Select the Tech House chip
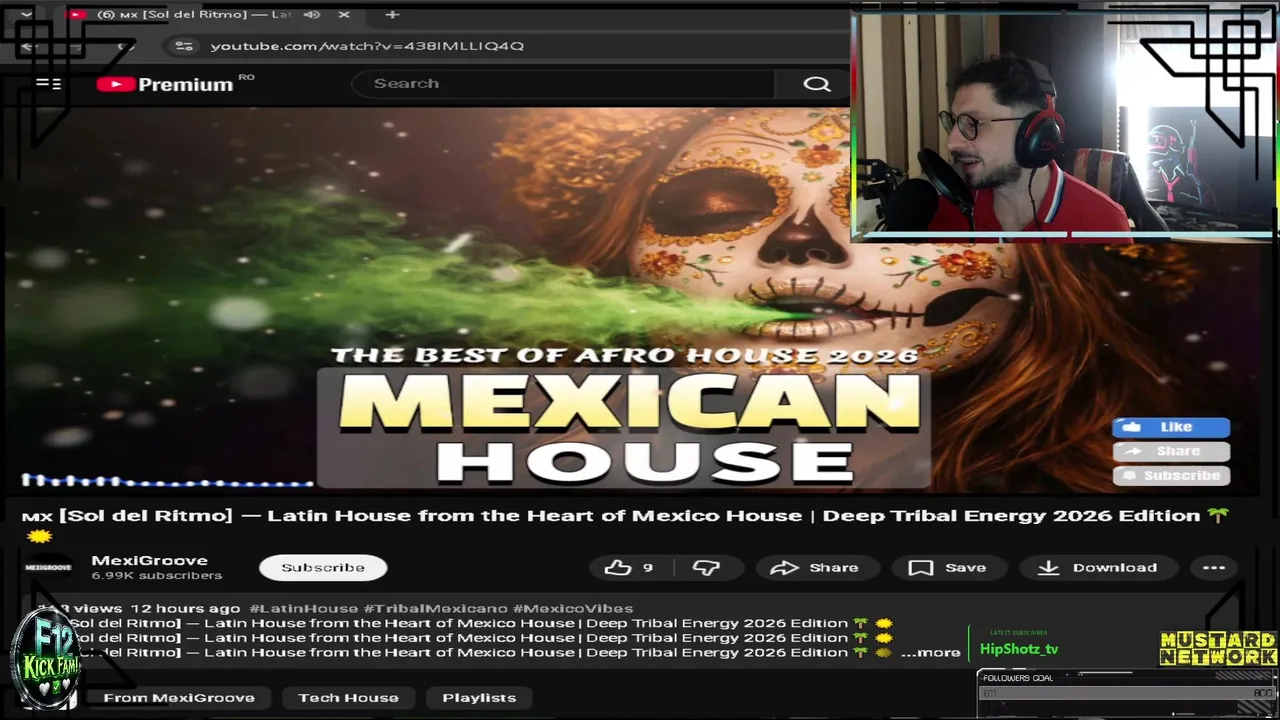The height and width of the screenshot is (720, 1280). coord(348,698)
